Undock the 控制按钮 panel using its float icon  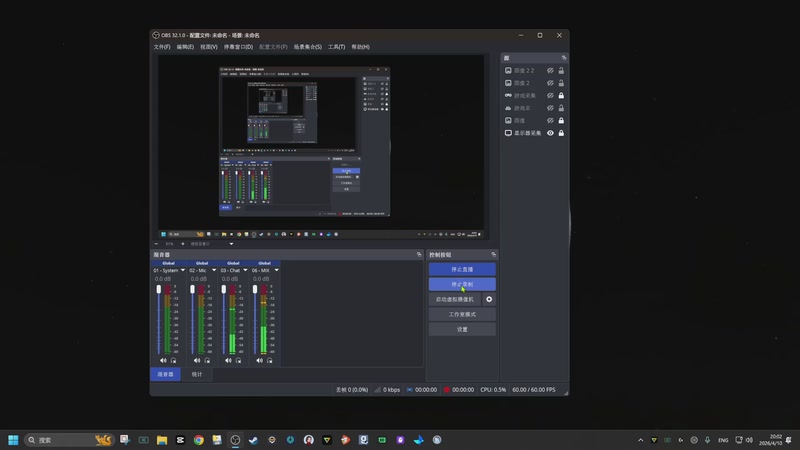tap(493, 255)
